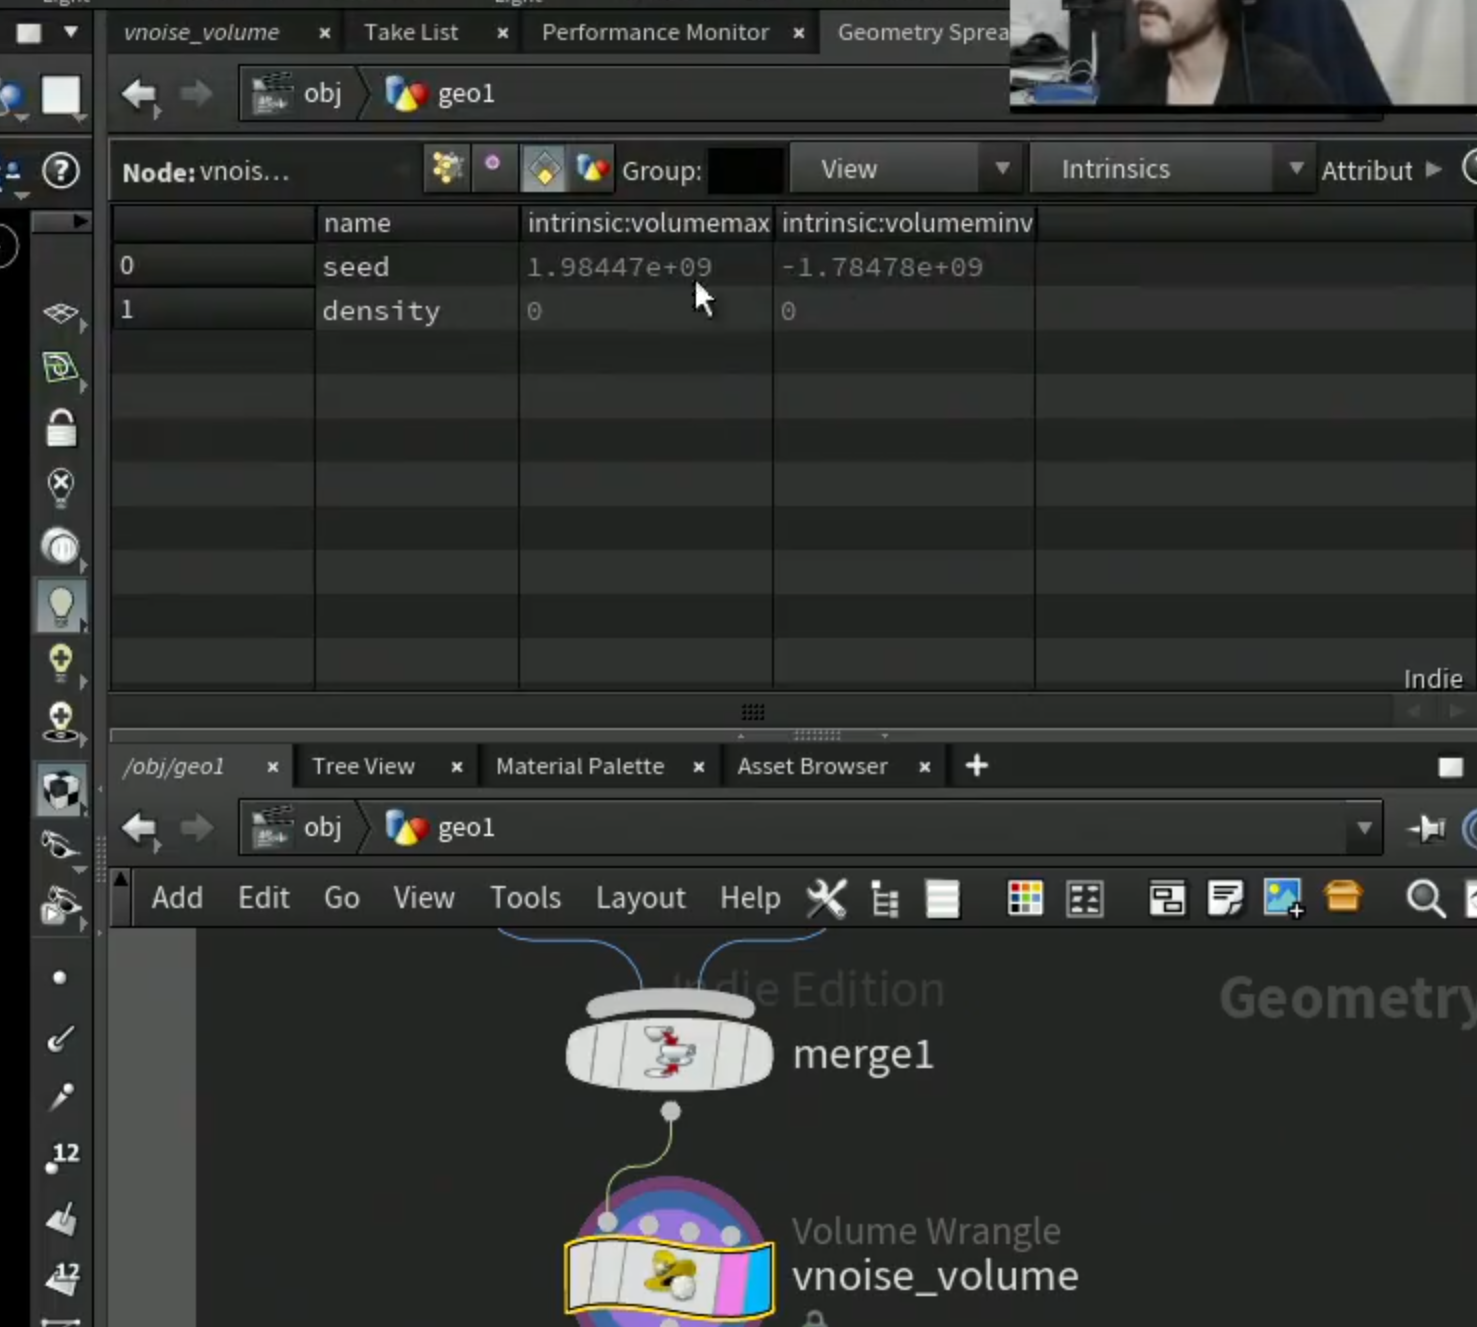Click the Group input field

pos(745,170)
